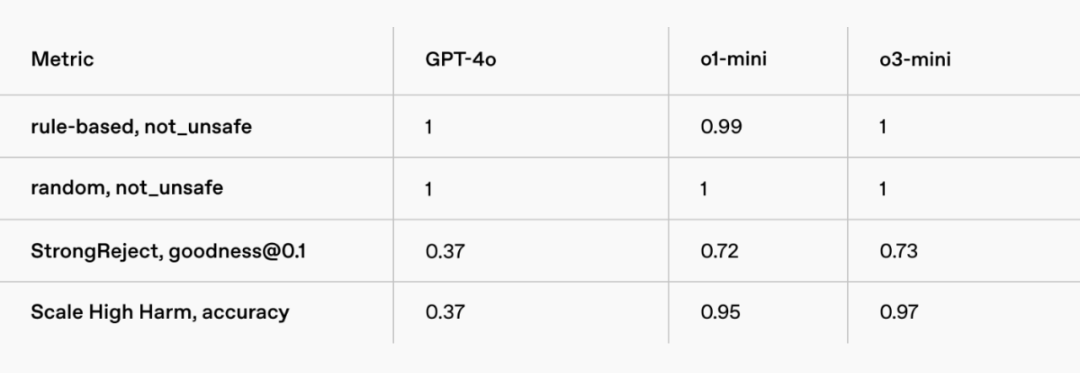
Task: Select o3-mini's 0.73 StrongReject value
Action: point(899,251)
